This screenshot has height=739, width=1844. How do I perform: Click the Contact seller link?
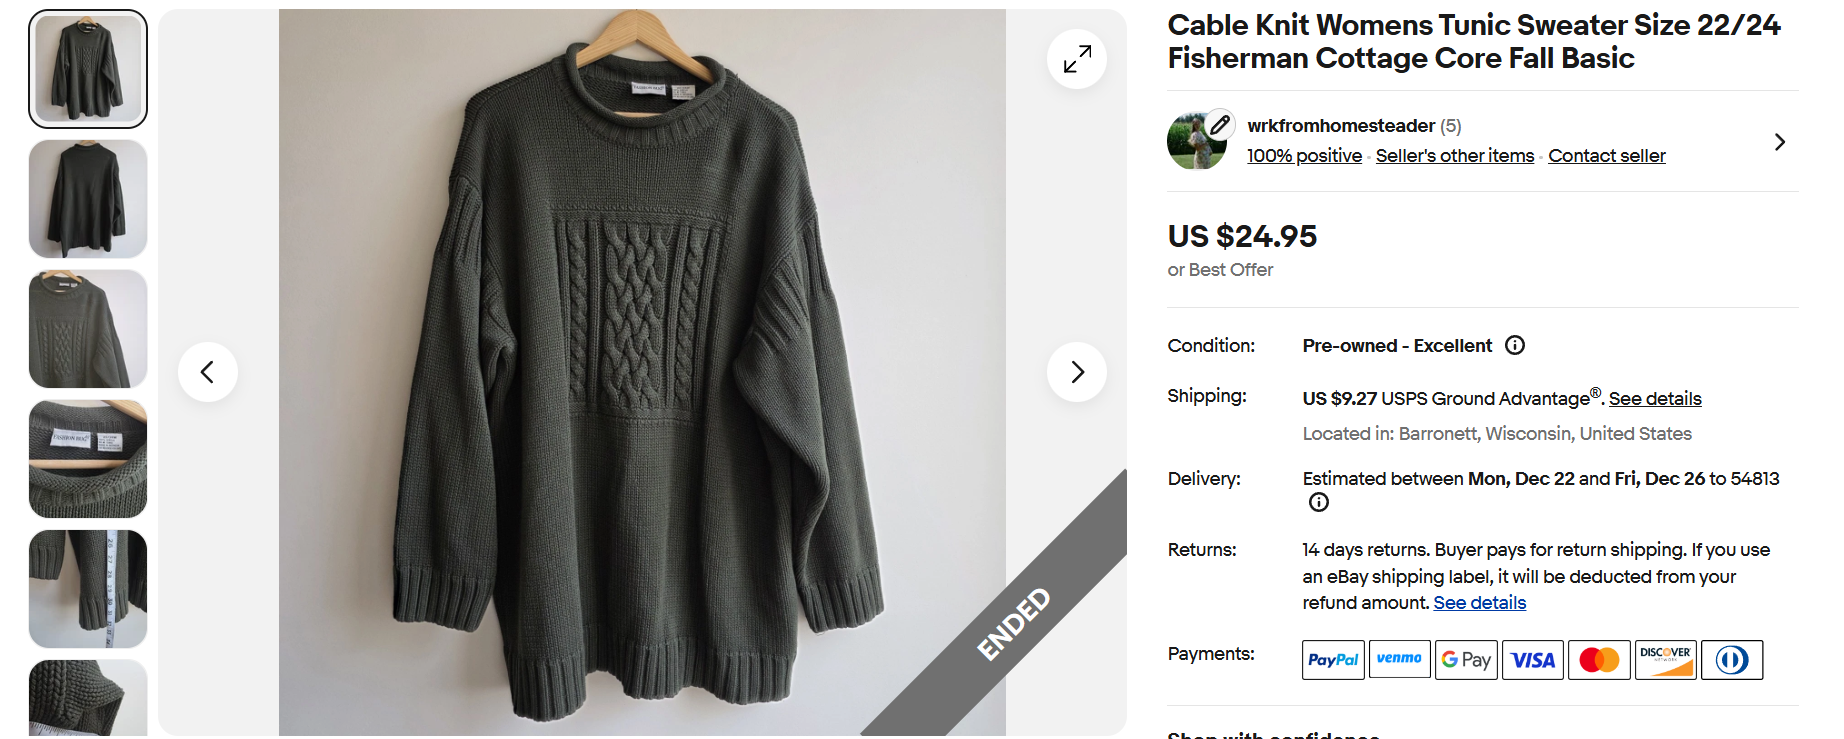pyautogui.click(x=1606, y=156)
